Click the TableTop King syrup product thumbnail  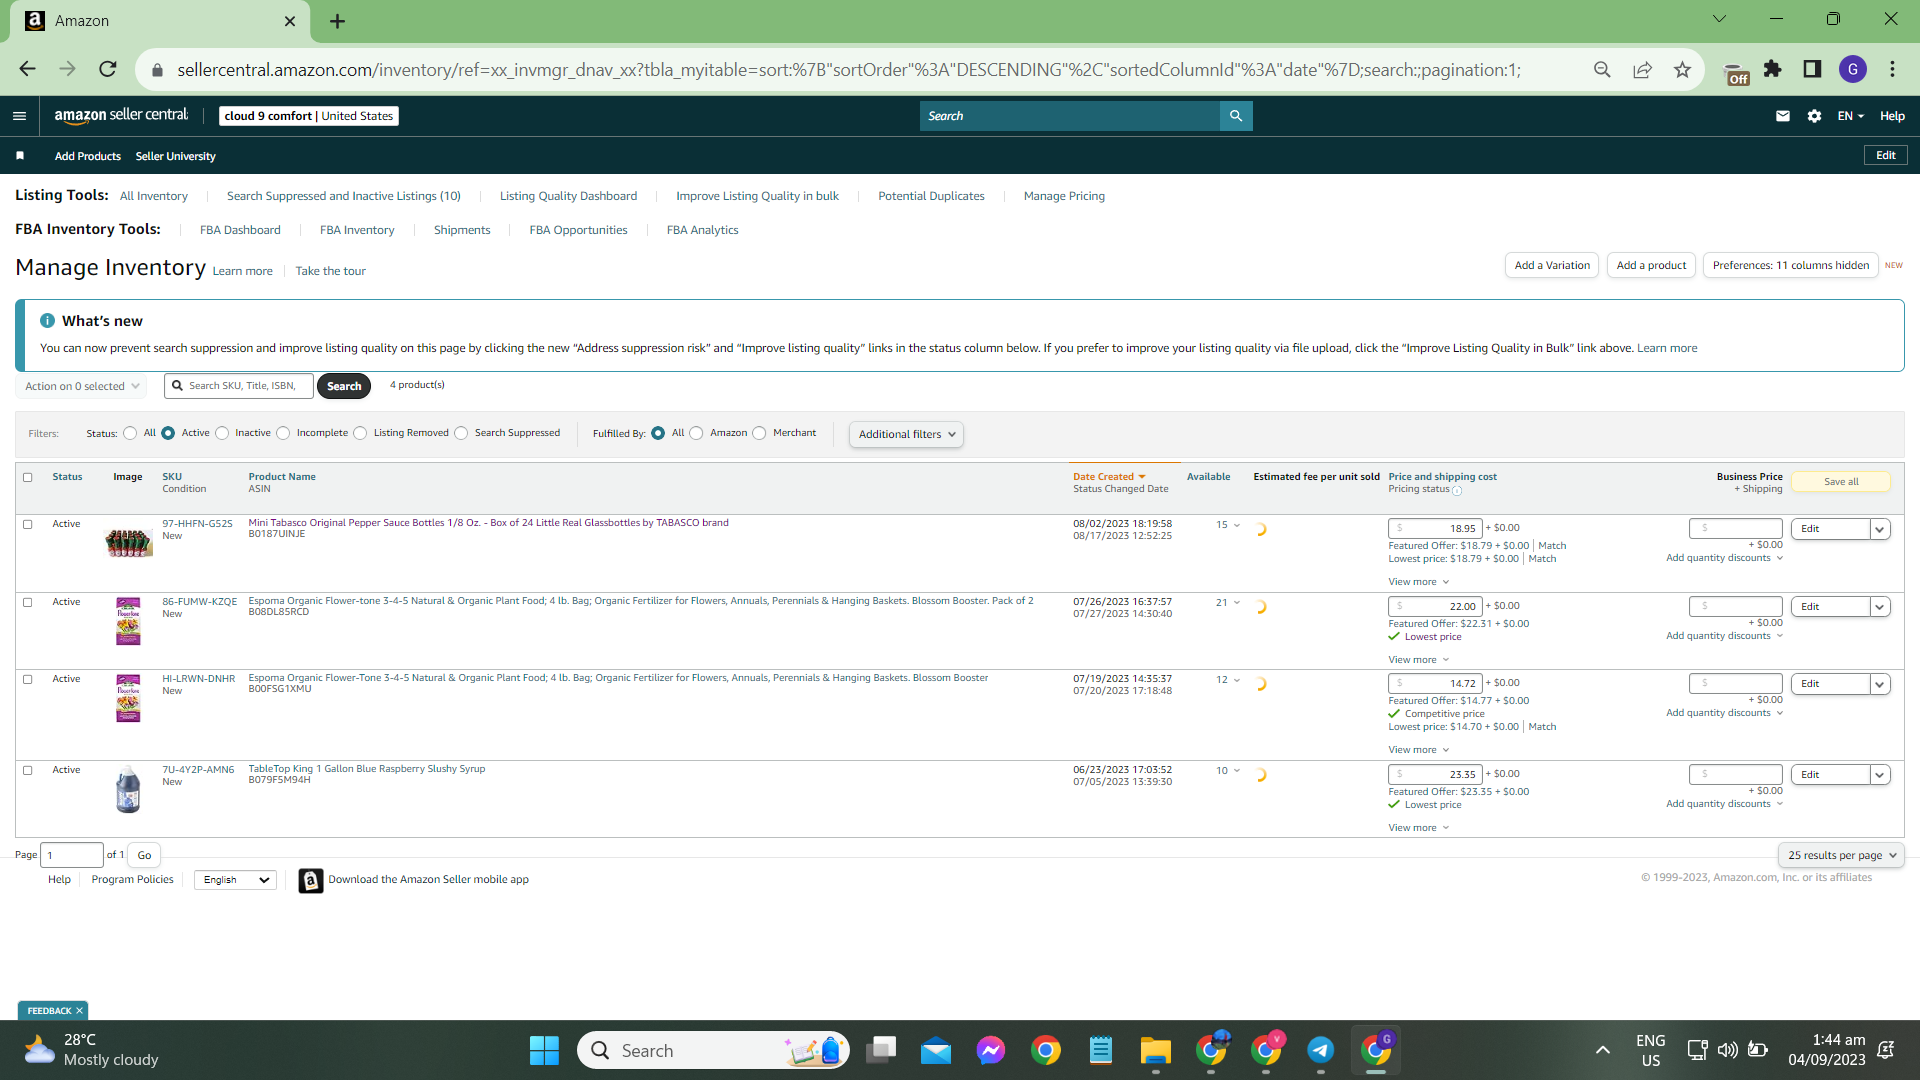click(128, 789)
